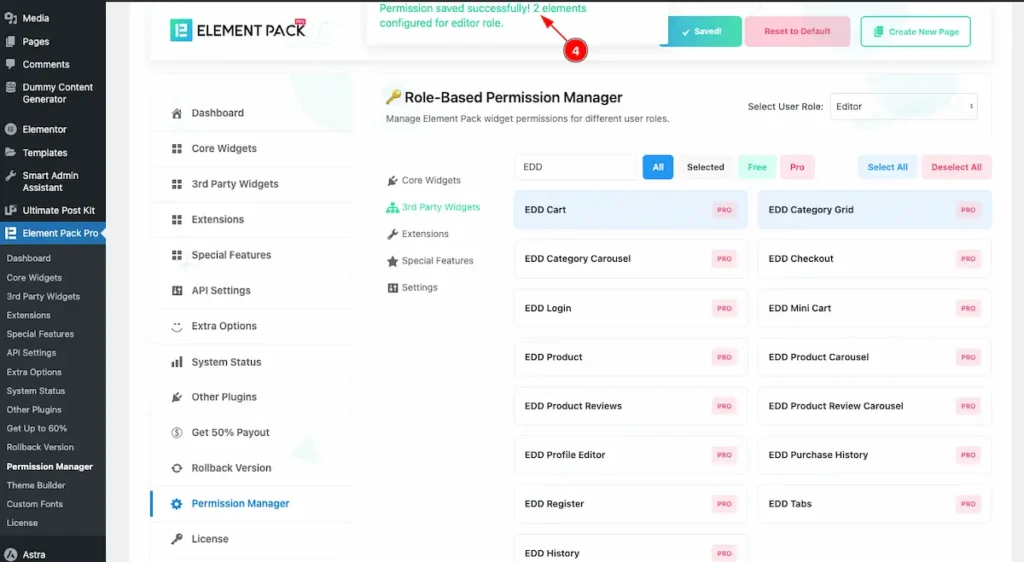Toggle the EDD Cart widget permission
The width and height of the screenshot is (1024, 562).
[630, 210]
